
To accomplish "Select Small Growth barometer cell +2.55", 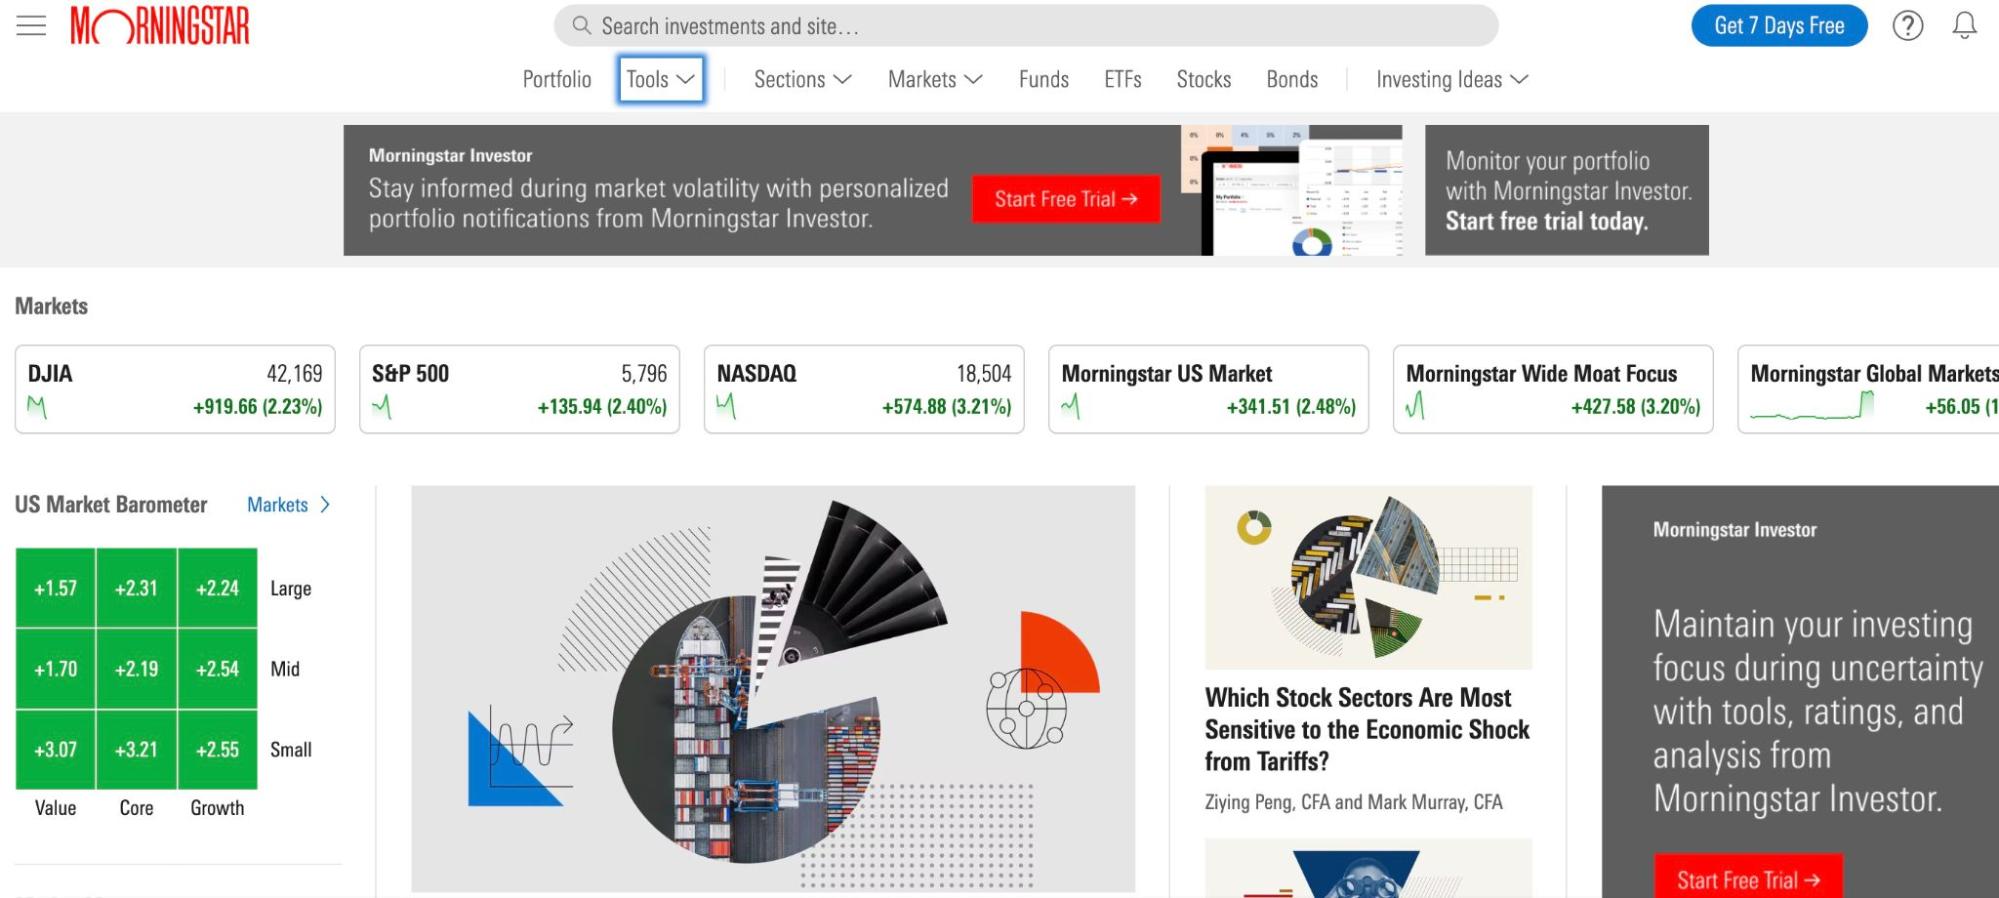I will [x=217, y=750].
